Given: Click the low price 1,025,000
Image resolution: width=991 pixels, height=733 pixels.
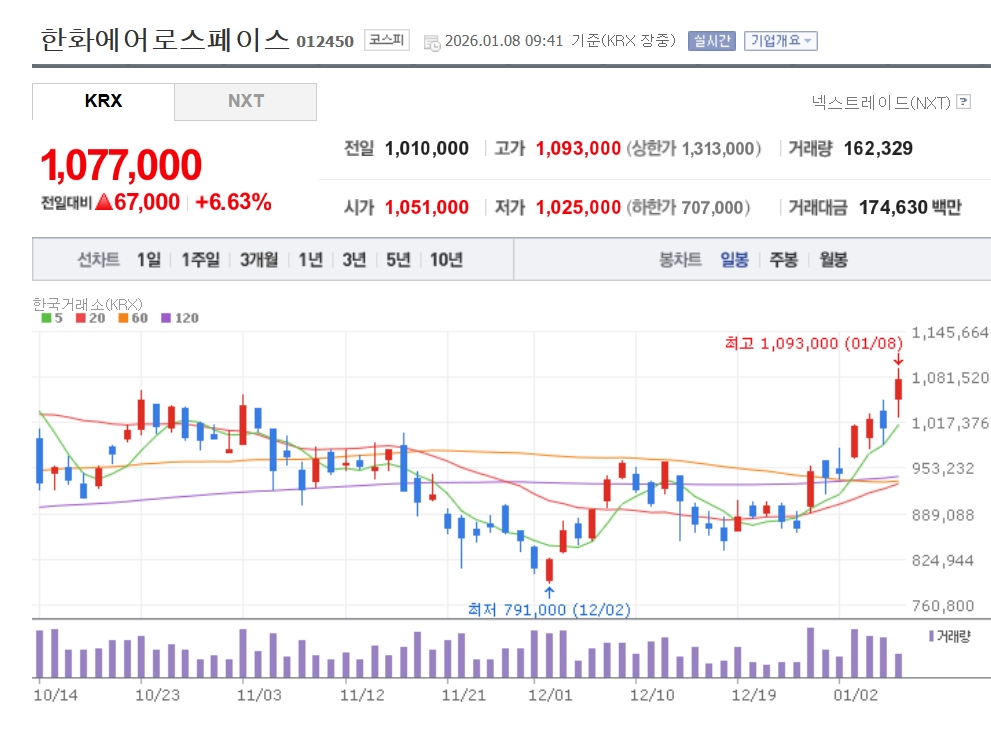Looking at the screenshot, I should pos(578,207).
